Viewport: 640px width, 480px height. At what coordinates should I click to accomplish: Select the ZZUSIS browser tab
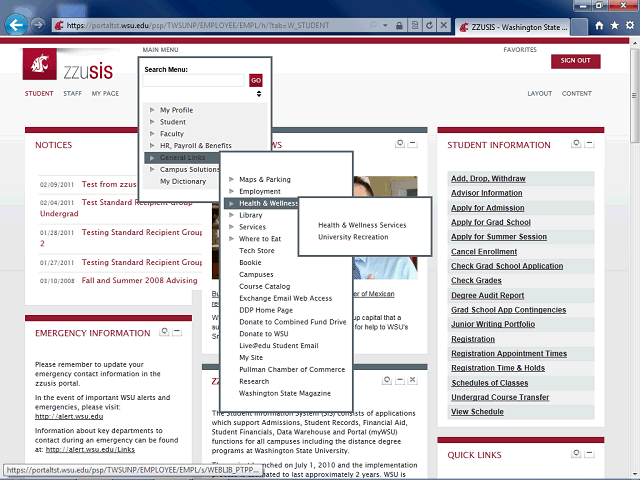pyautogui.click(x=512, y=27)
